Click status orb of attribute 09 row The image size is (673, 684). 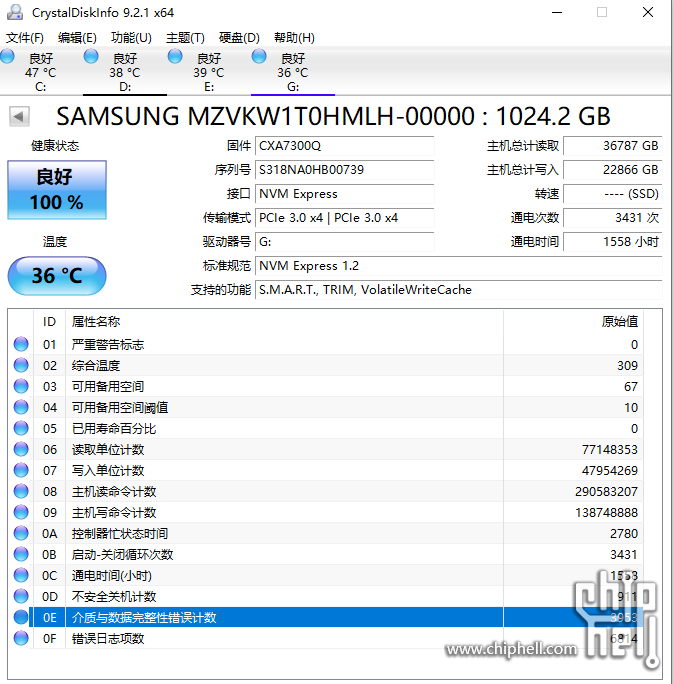click(x=21, y=512)
